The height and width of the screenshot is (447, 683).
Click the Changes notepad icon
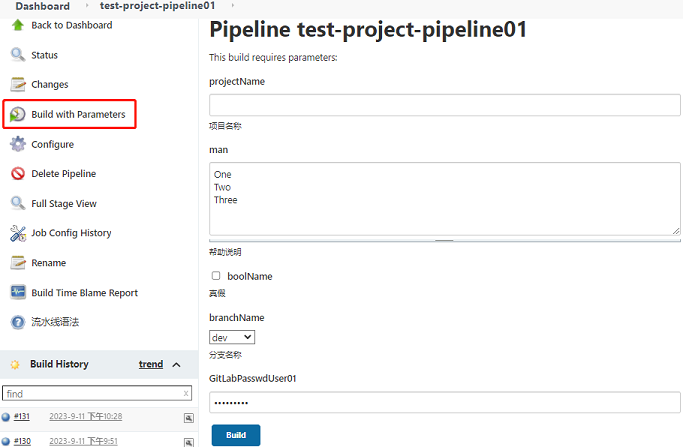point(17,85)
